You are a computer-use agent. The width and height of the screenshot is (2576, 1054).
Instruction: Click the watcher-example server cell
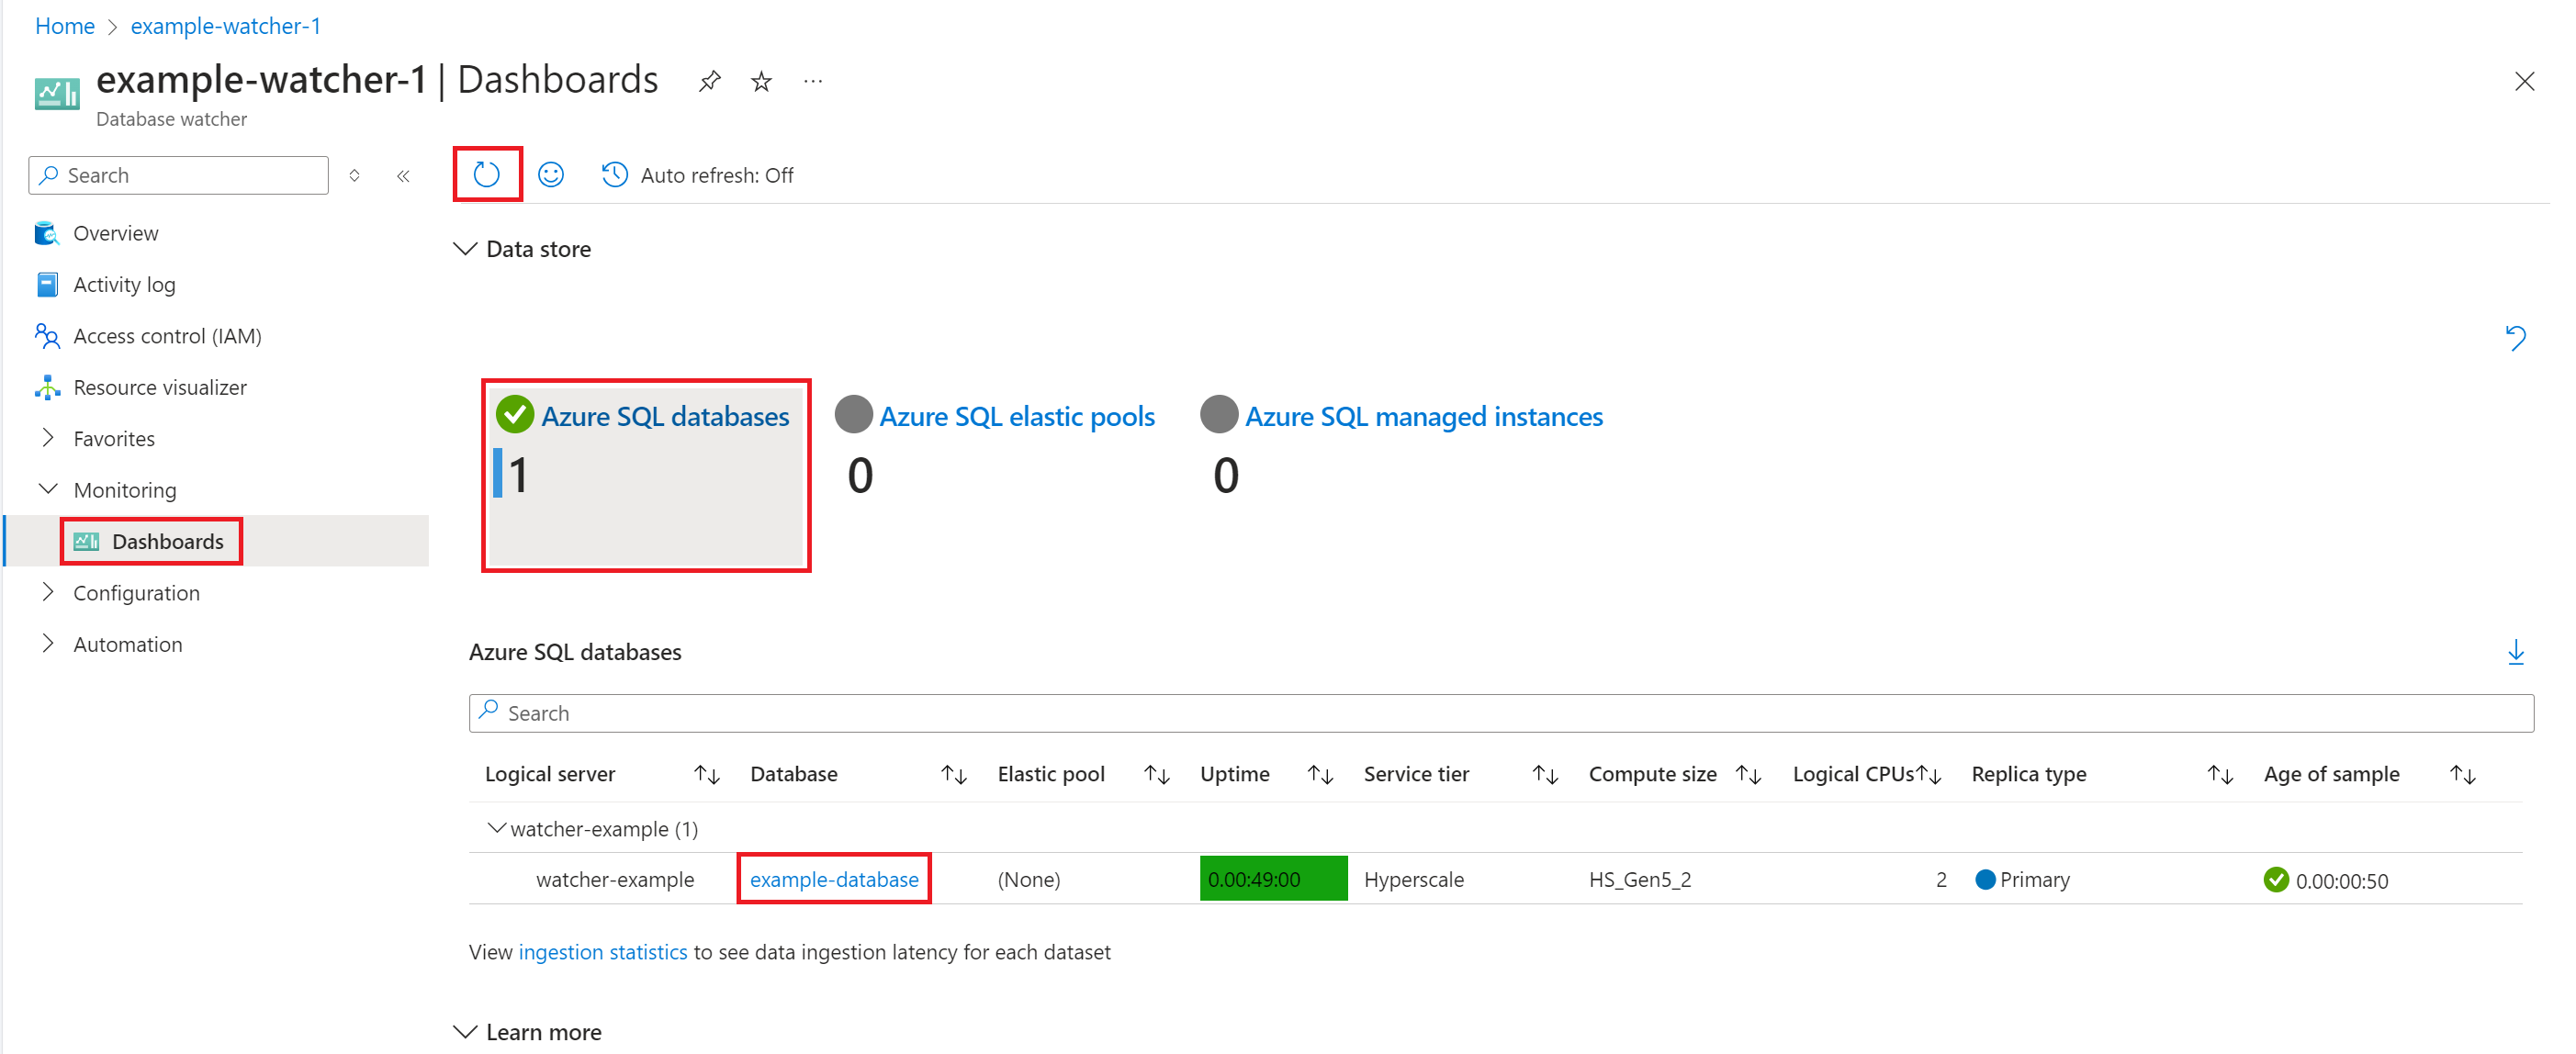[614, 880]
